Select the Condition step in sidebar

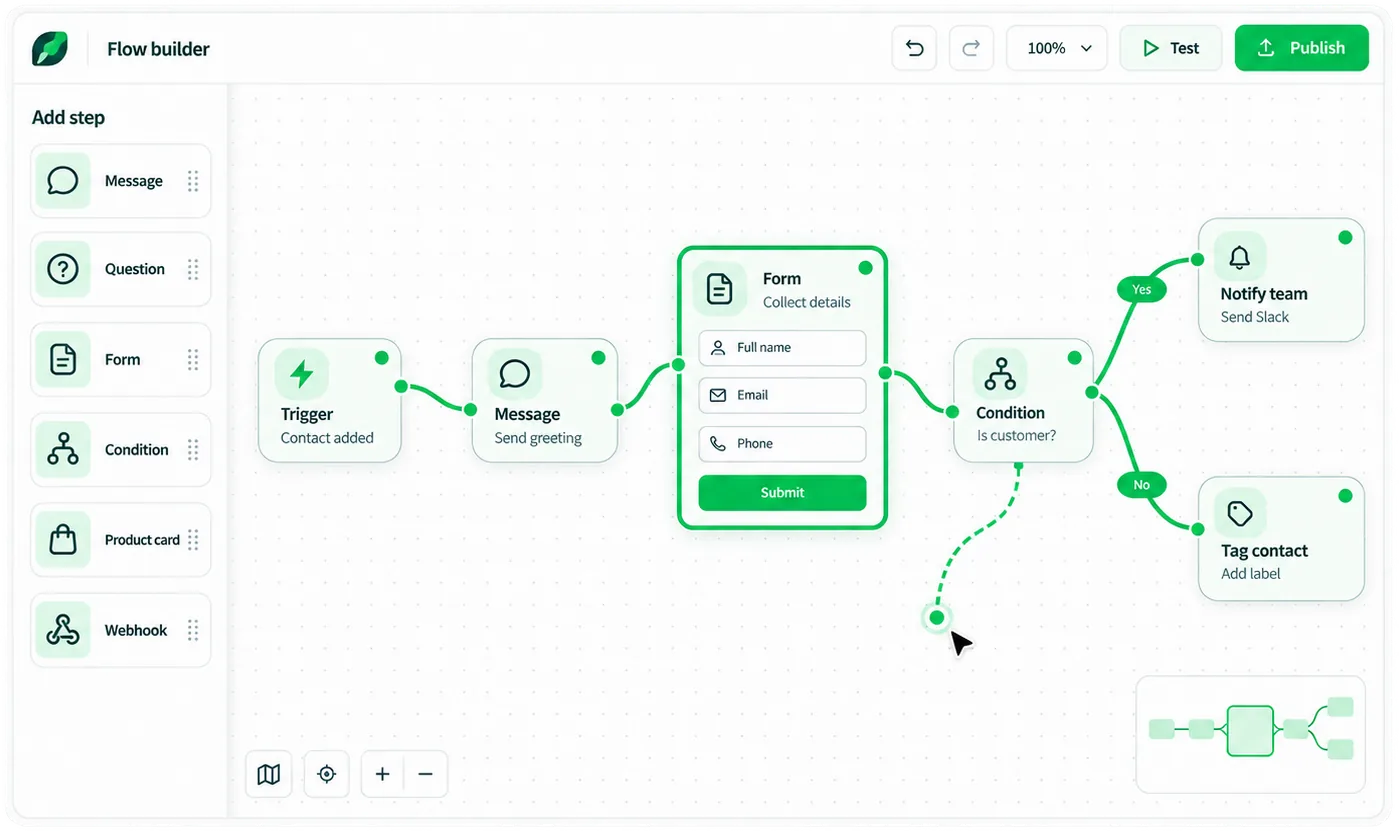[121, 449]
